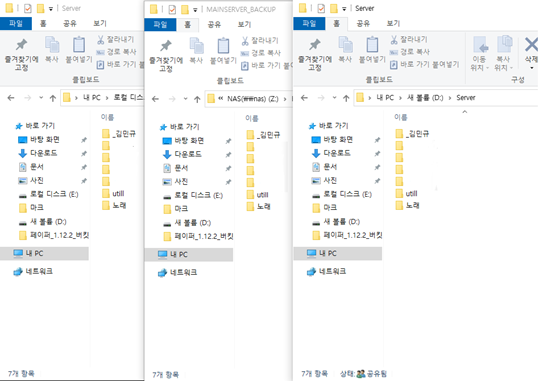
Task: Click Paste icon in MAINSERVER_BACKUP window
Action: click(x=223, y=51)
